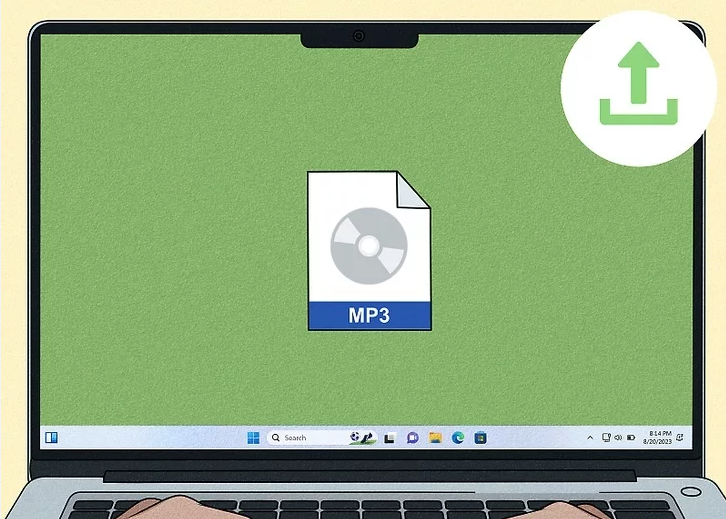Screen dimensions: 726x519
Task: Open Task View from the taskbar
Action: 389,438
